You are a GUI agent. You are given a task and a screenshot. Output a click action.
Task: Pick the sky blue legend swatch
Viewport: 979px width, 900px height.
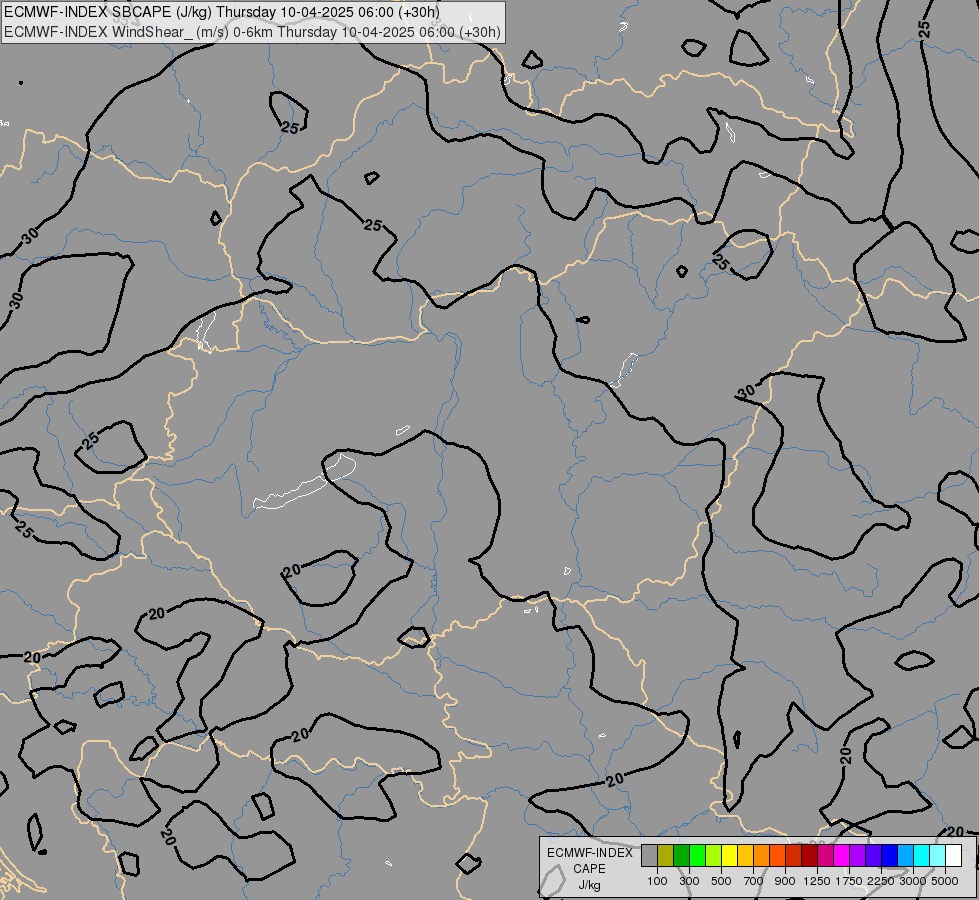pyautogui.click(x=905, y=856)
